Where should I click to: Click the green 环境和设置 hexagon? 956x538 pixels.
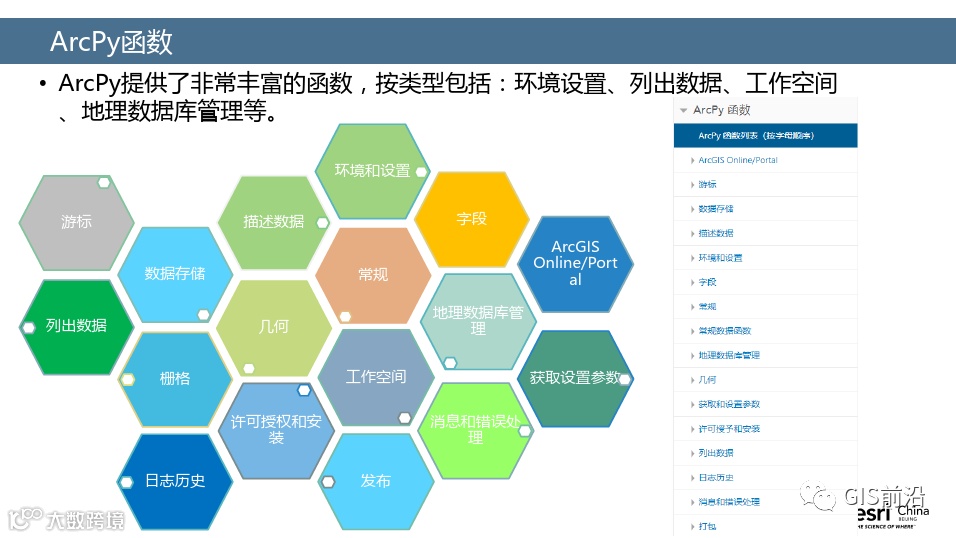click(x=373, y=171)
